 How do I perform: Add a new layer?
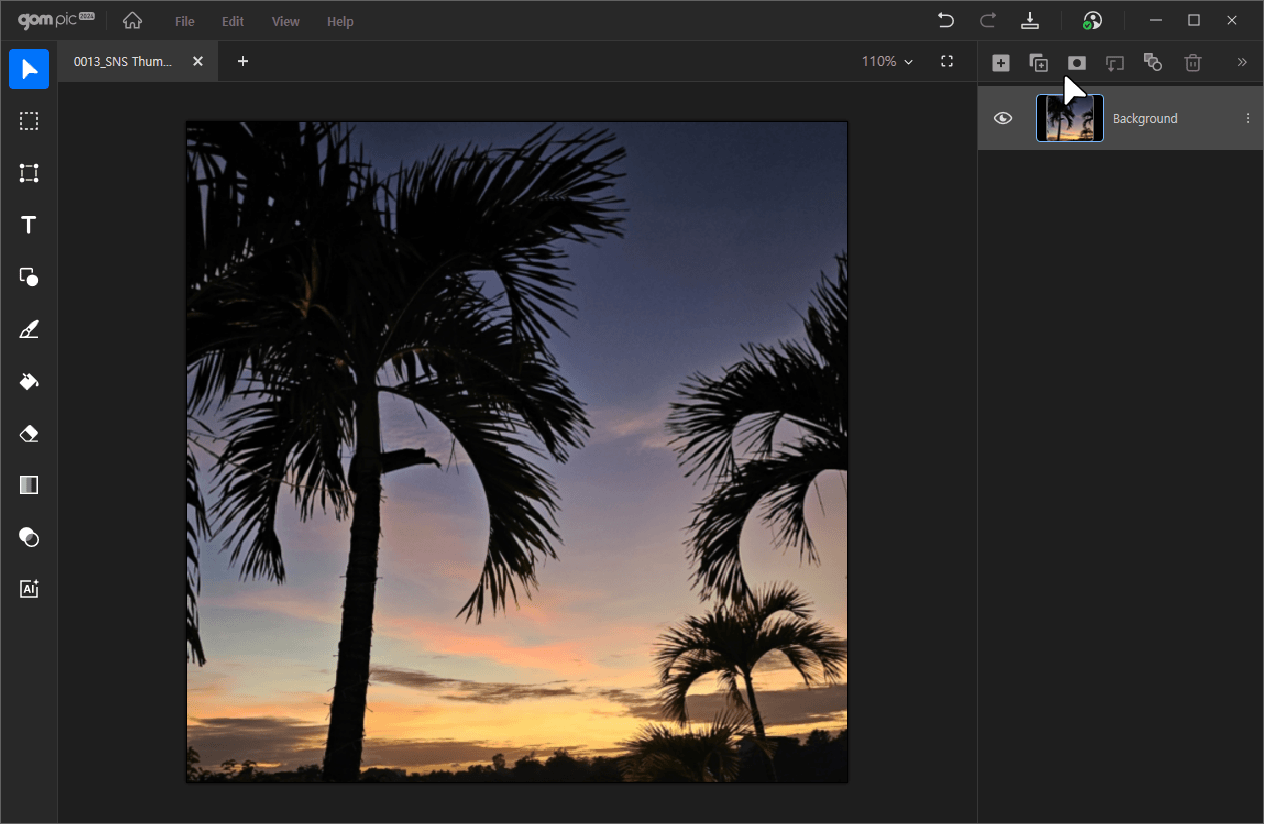click(1000, 62)
